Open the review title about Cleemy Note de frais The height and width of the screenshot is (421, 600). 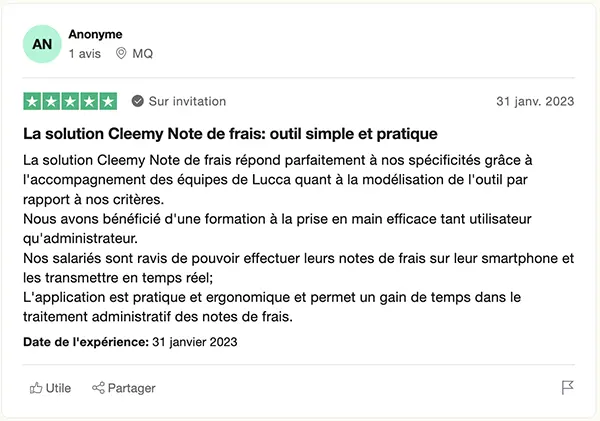tap(230, 133)
